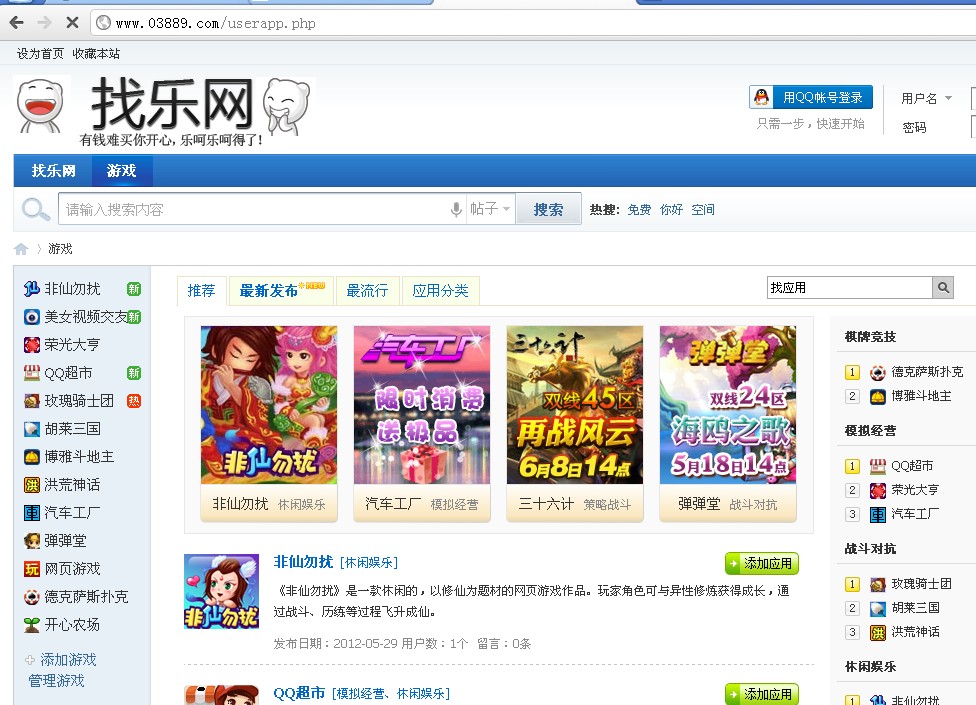Open the 三十六计 featured banner thumbnail
The height and width of the screenshot is (705, 976).
[575, 405]
